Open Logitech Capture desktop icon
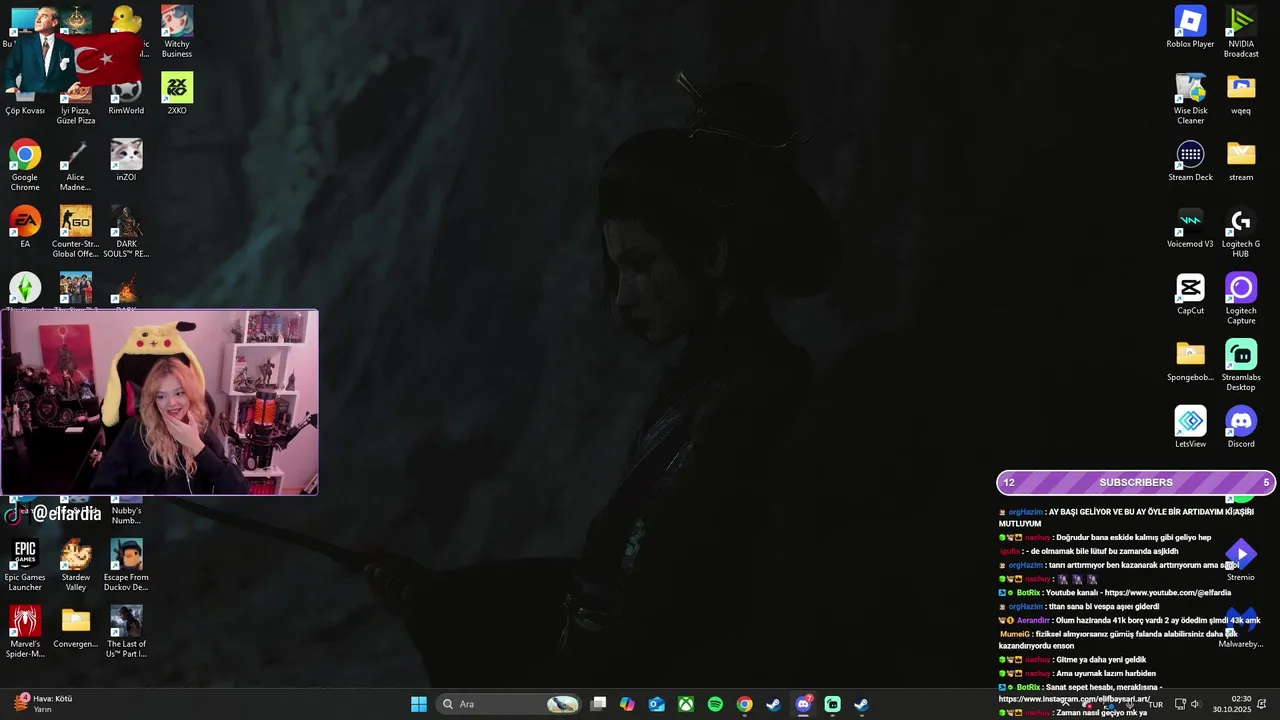Image resolution: width=1280 pixels, height=720 pixels. point(1241,298)
